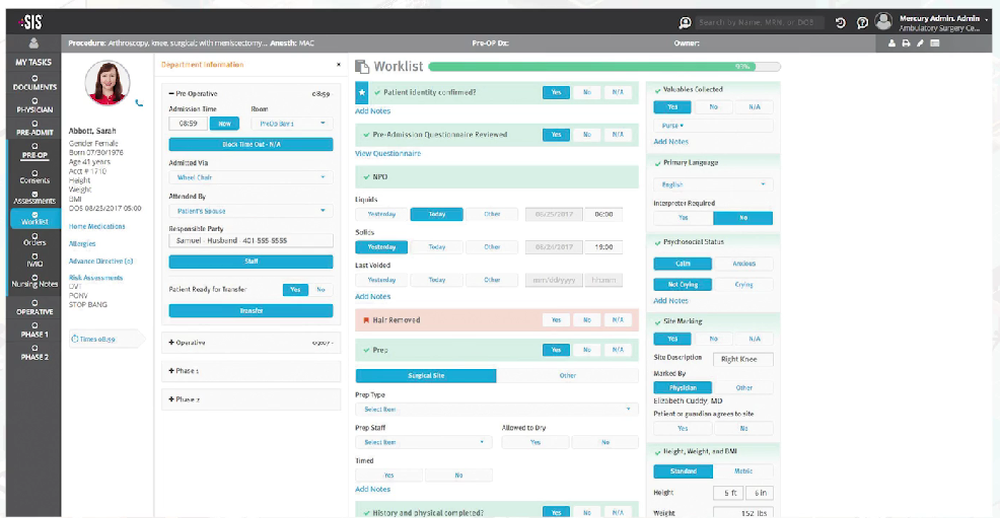Open Orders in the sidebar
The image size is (1000, 518).
34,239
